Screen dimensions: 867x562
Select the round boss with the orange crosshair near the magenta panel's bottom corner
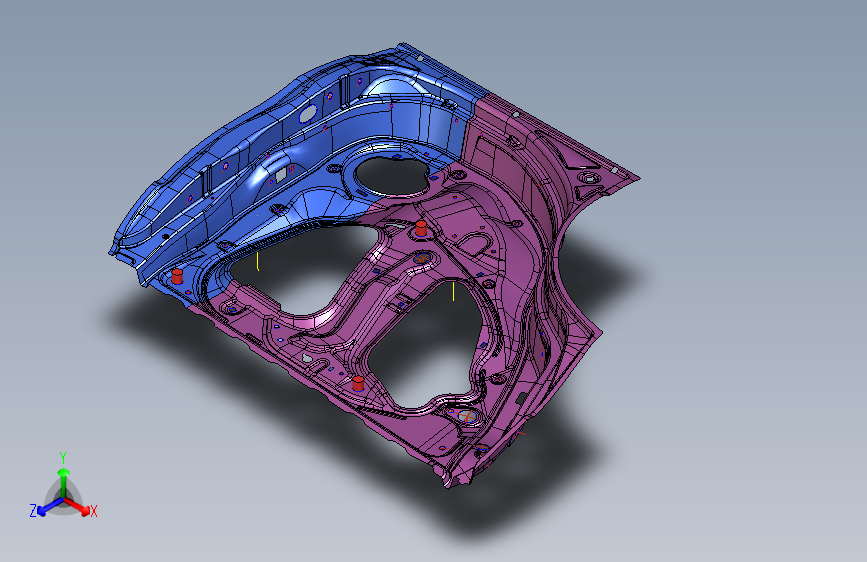tap(467, 416)
